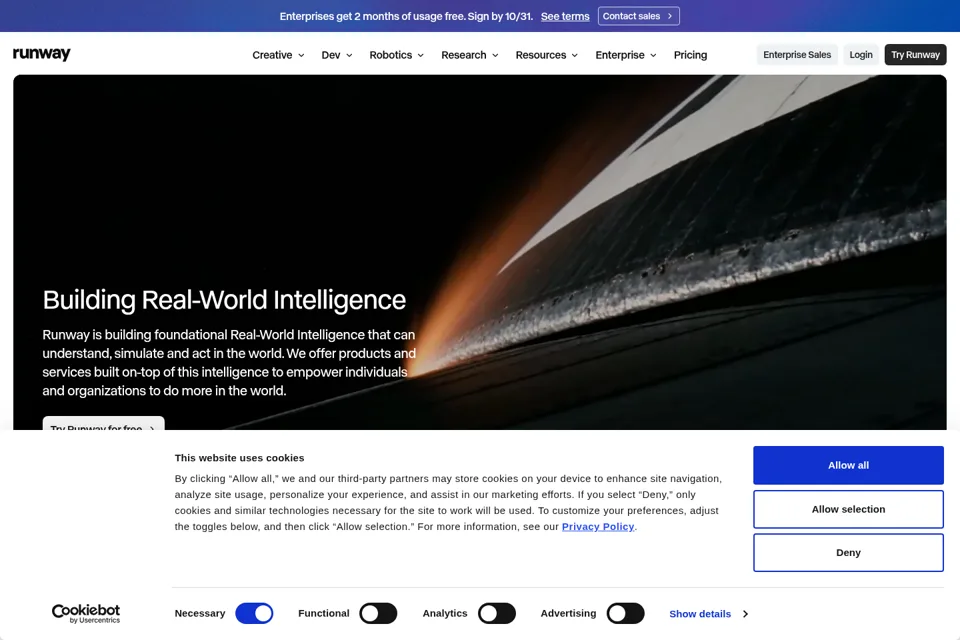Open the Enterprise dropdown chevron
This screenshot has width=960, height=640.
pyautogui.click(x=653, y=55)
